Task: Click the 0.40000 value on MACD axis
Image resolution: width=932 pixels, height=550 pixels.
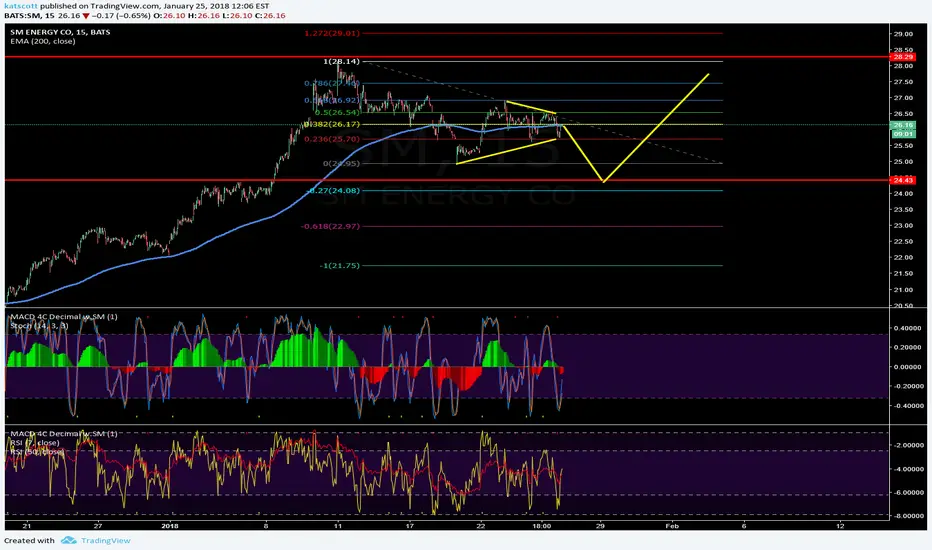Action: point(909,328)
